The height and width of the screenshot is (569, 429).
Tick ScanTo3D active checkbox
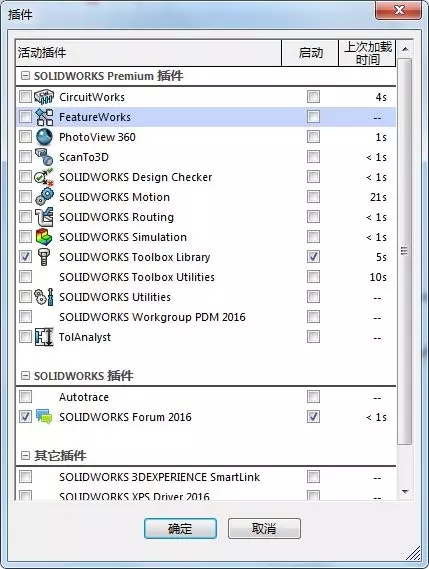tap(25, 157)
